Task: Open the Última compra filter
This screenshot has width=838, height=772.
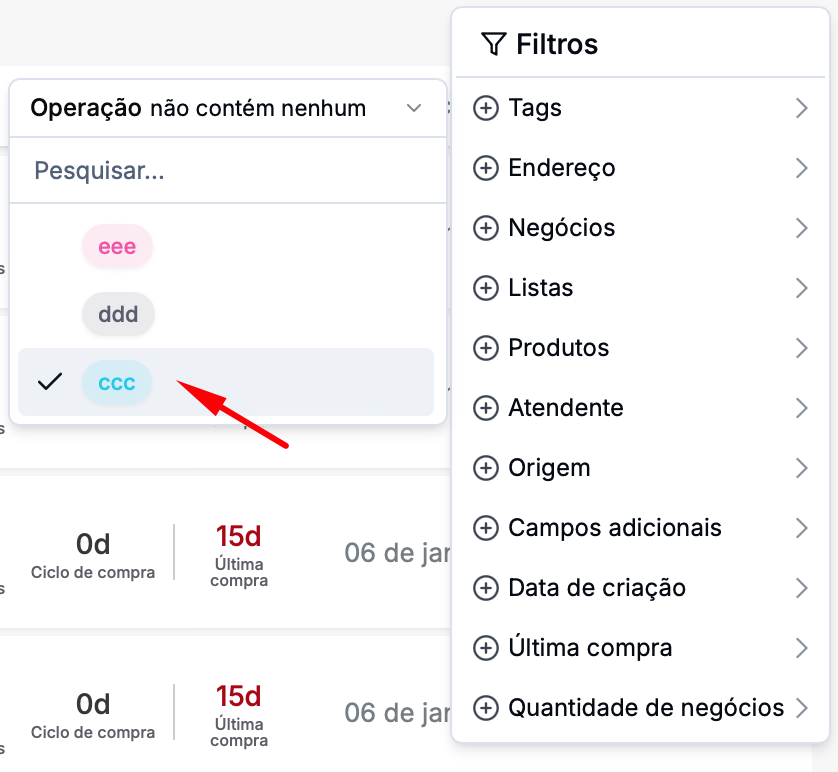Action: (590, 648)
